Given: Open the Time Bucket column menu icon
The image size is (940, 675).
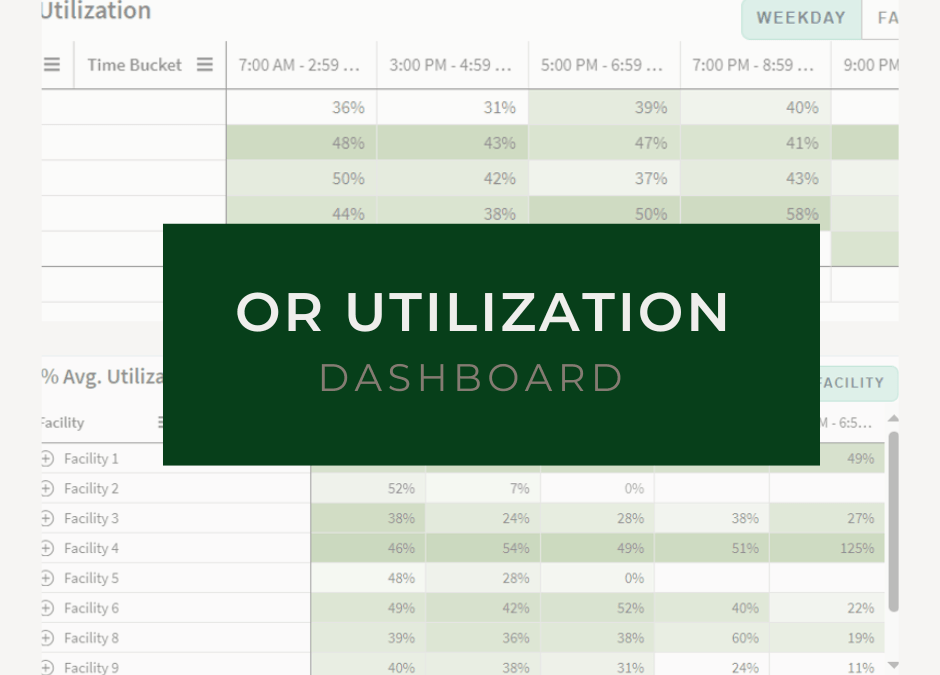Looking at the screenshot, I should (x=204, y=65).
